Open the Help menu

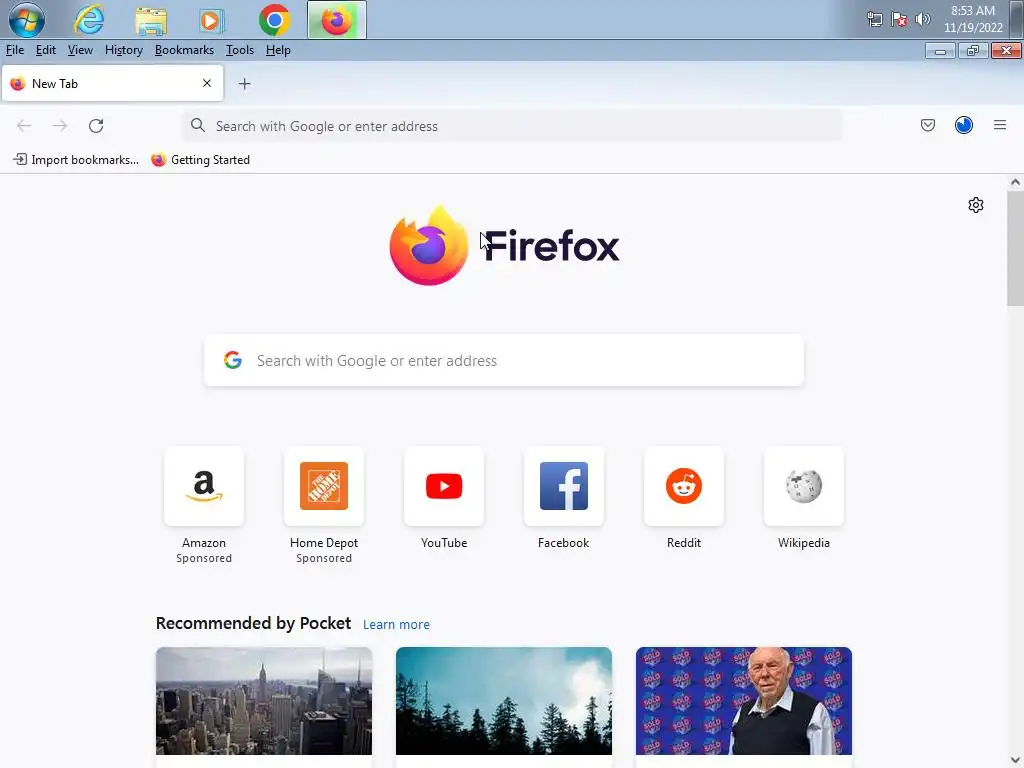click(278, 50)
